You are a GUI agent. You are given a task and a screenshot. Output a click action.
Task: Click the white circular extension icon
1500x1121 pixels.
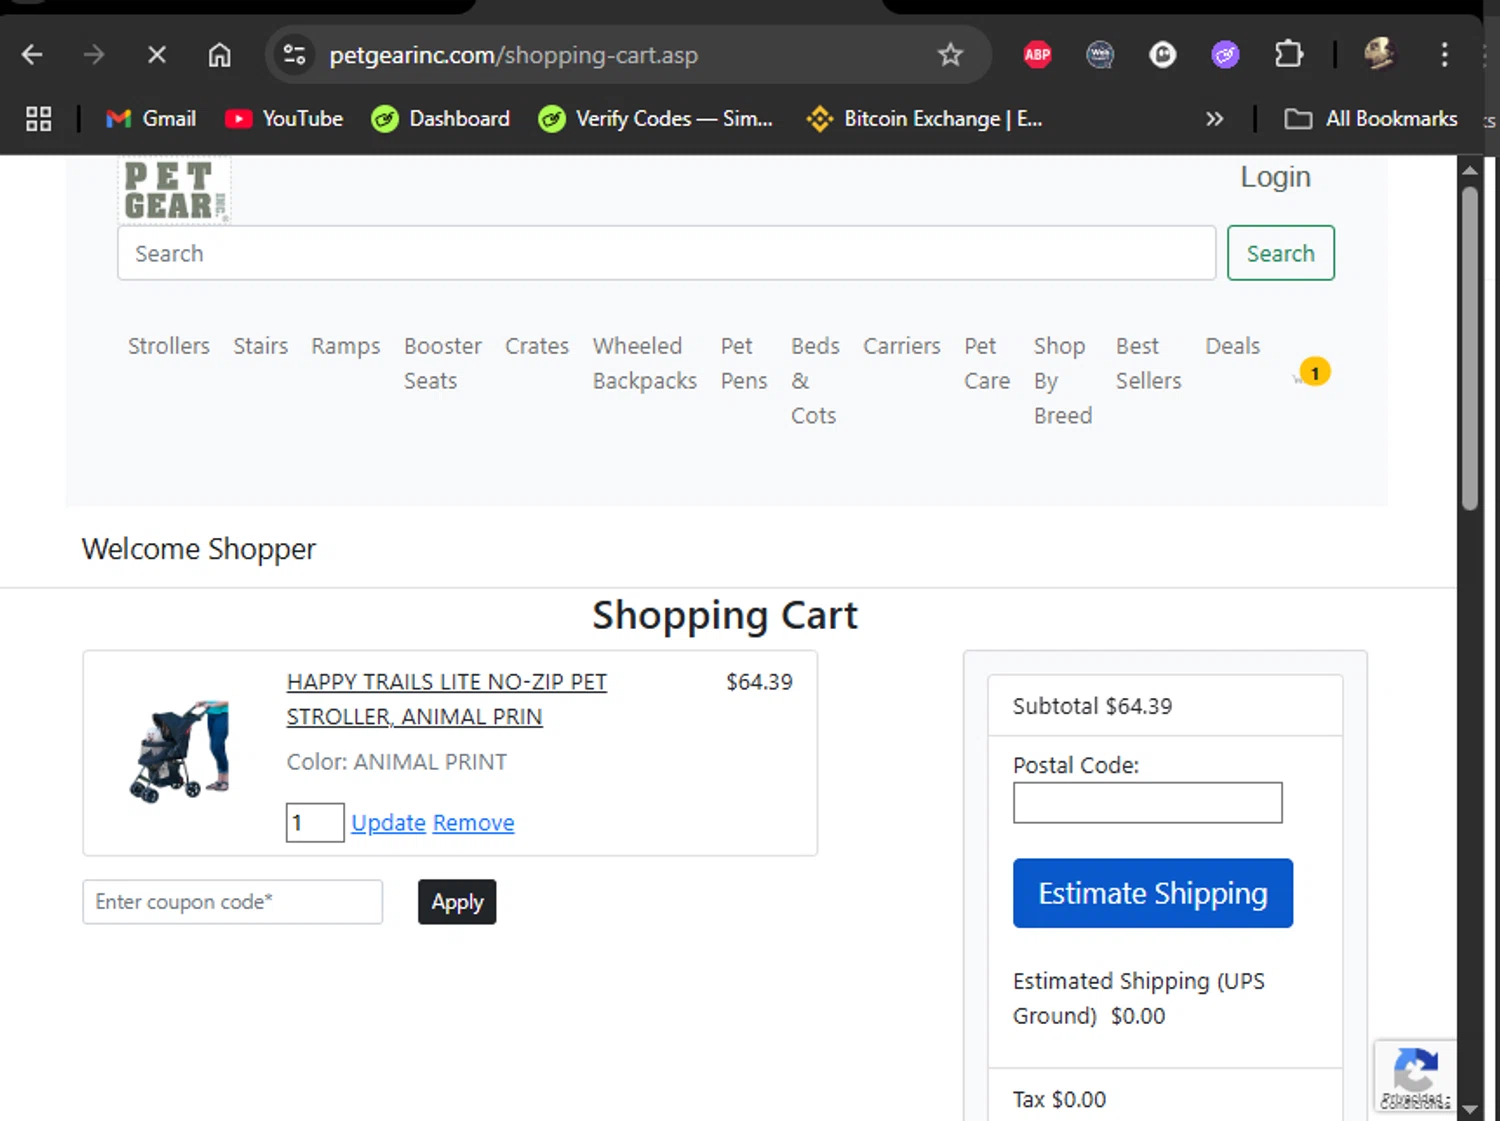point(1162,54)
